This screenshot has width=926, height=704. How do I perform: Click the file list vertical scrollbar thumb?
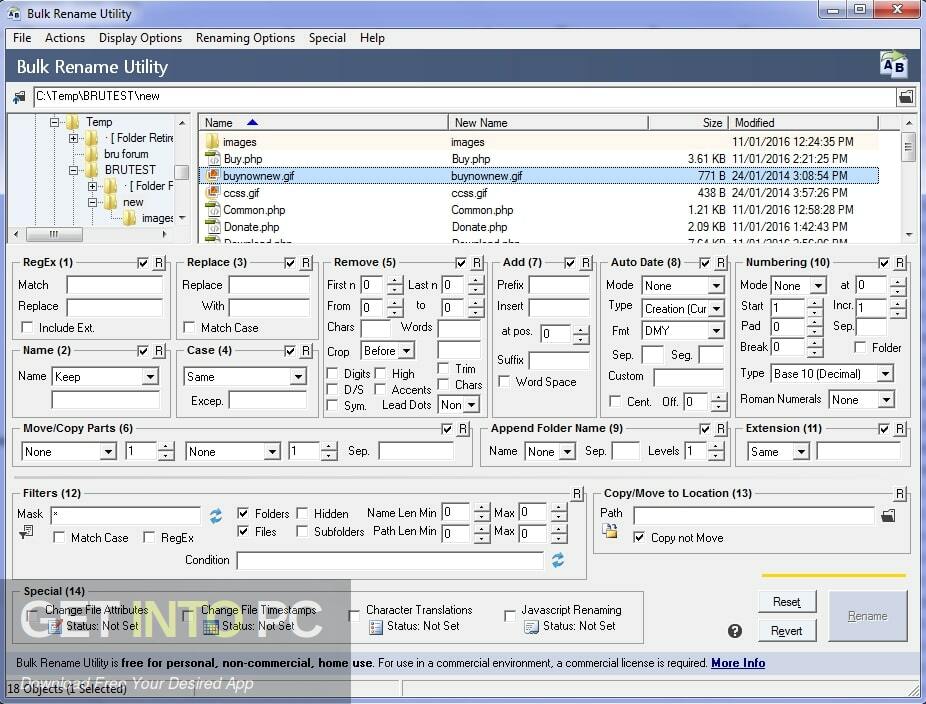(x=908, y=146)
